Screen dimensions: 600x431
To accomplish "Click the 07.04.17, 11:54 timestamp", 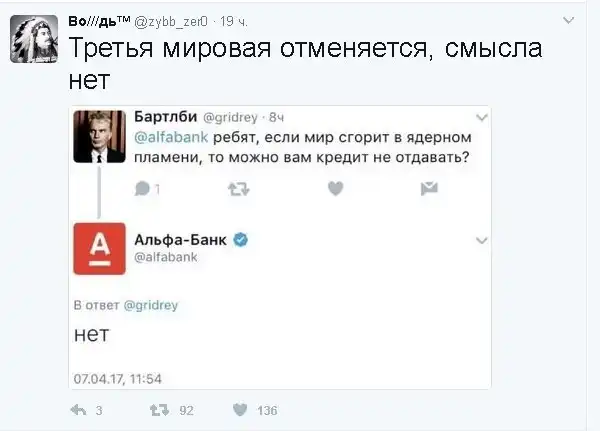I will (118, 378).
